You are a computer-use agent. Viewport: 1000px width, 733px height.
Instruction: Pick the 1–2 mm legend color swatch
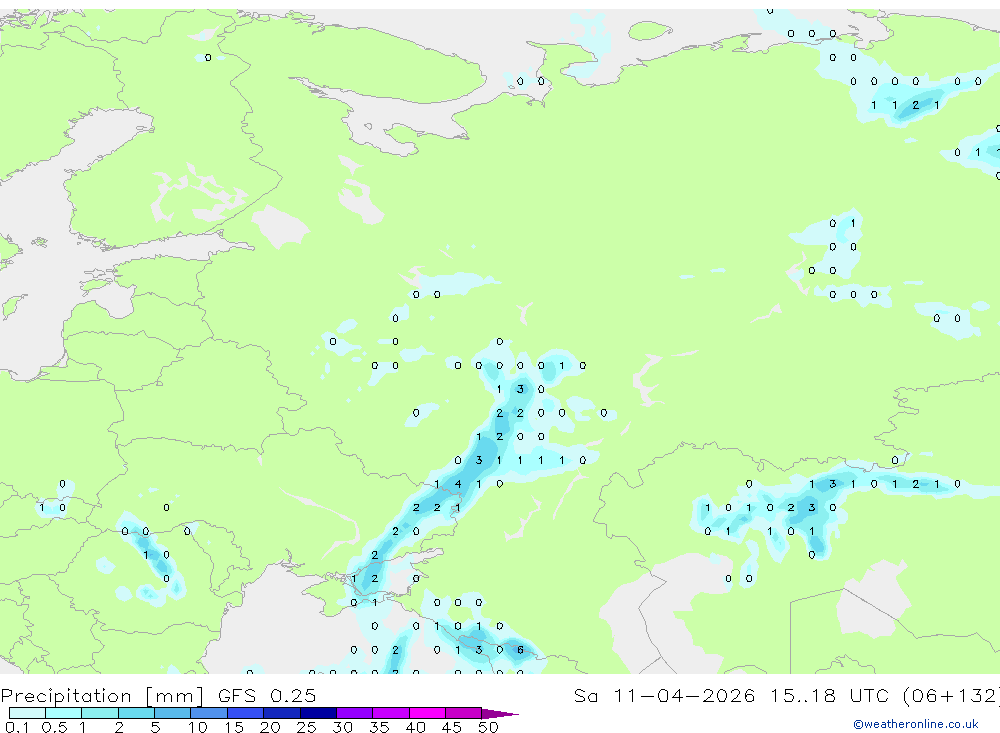pos(100,713)
